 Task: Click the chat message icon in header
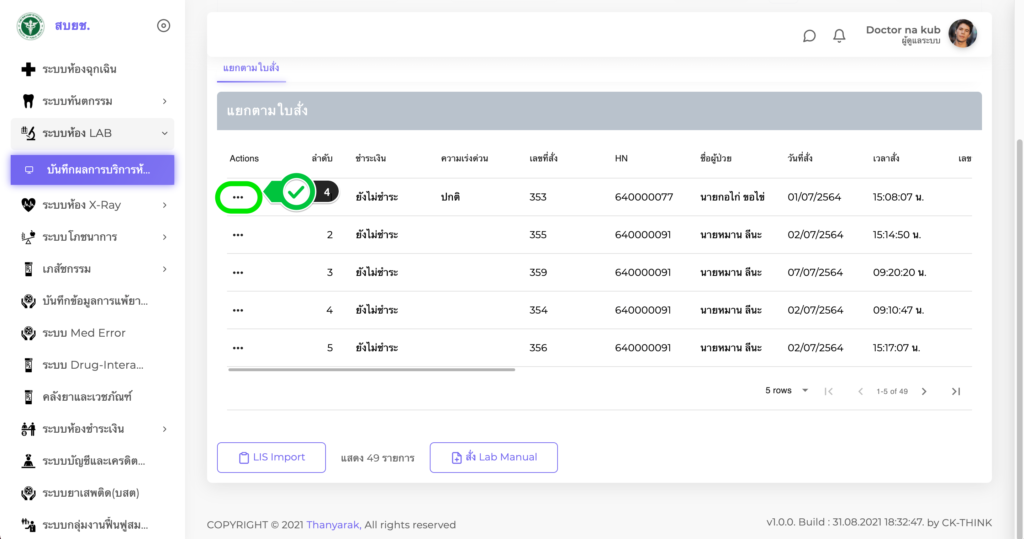[809, 36]
